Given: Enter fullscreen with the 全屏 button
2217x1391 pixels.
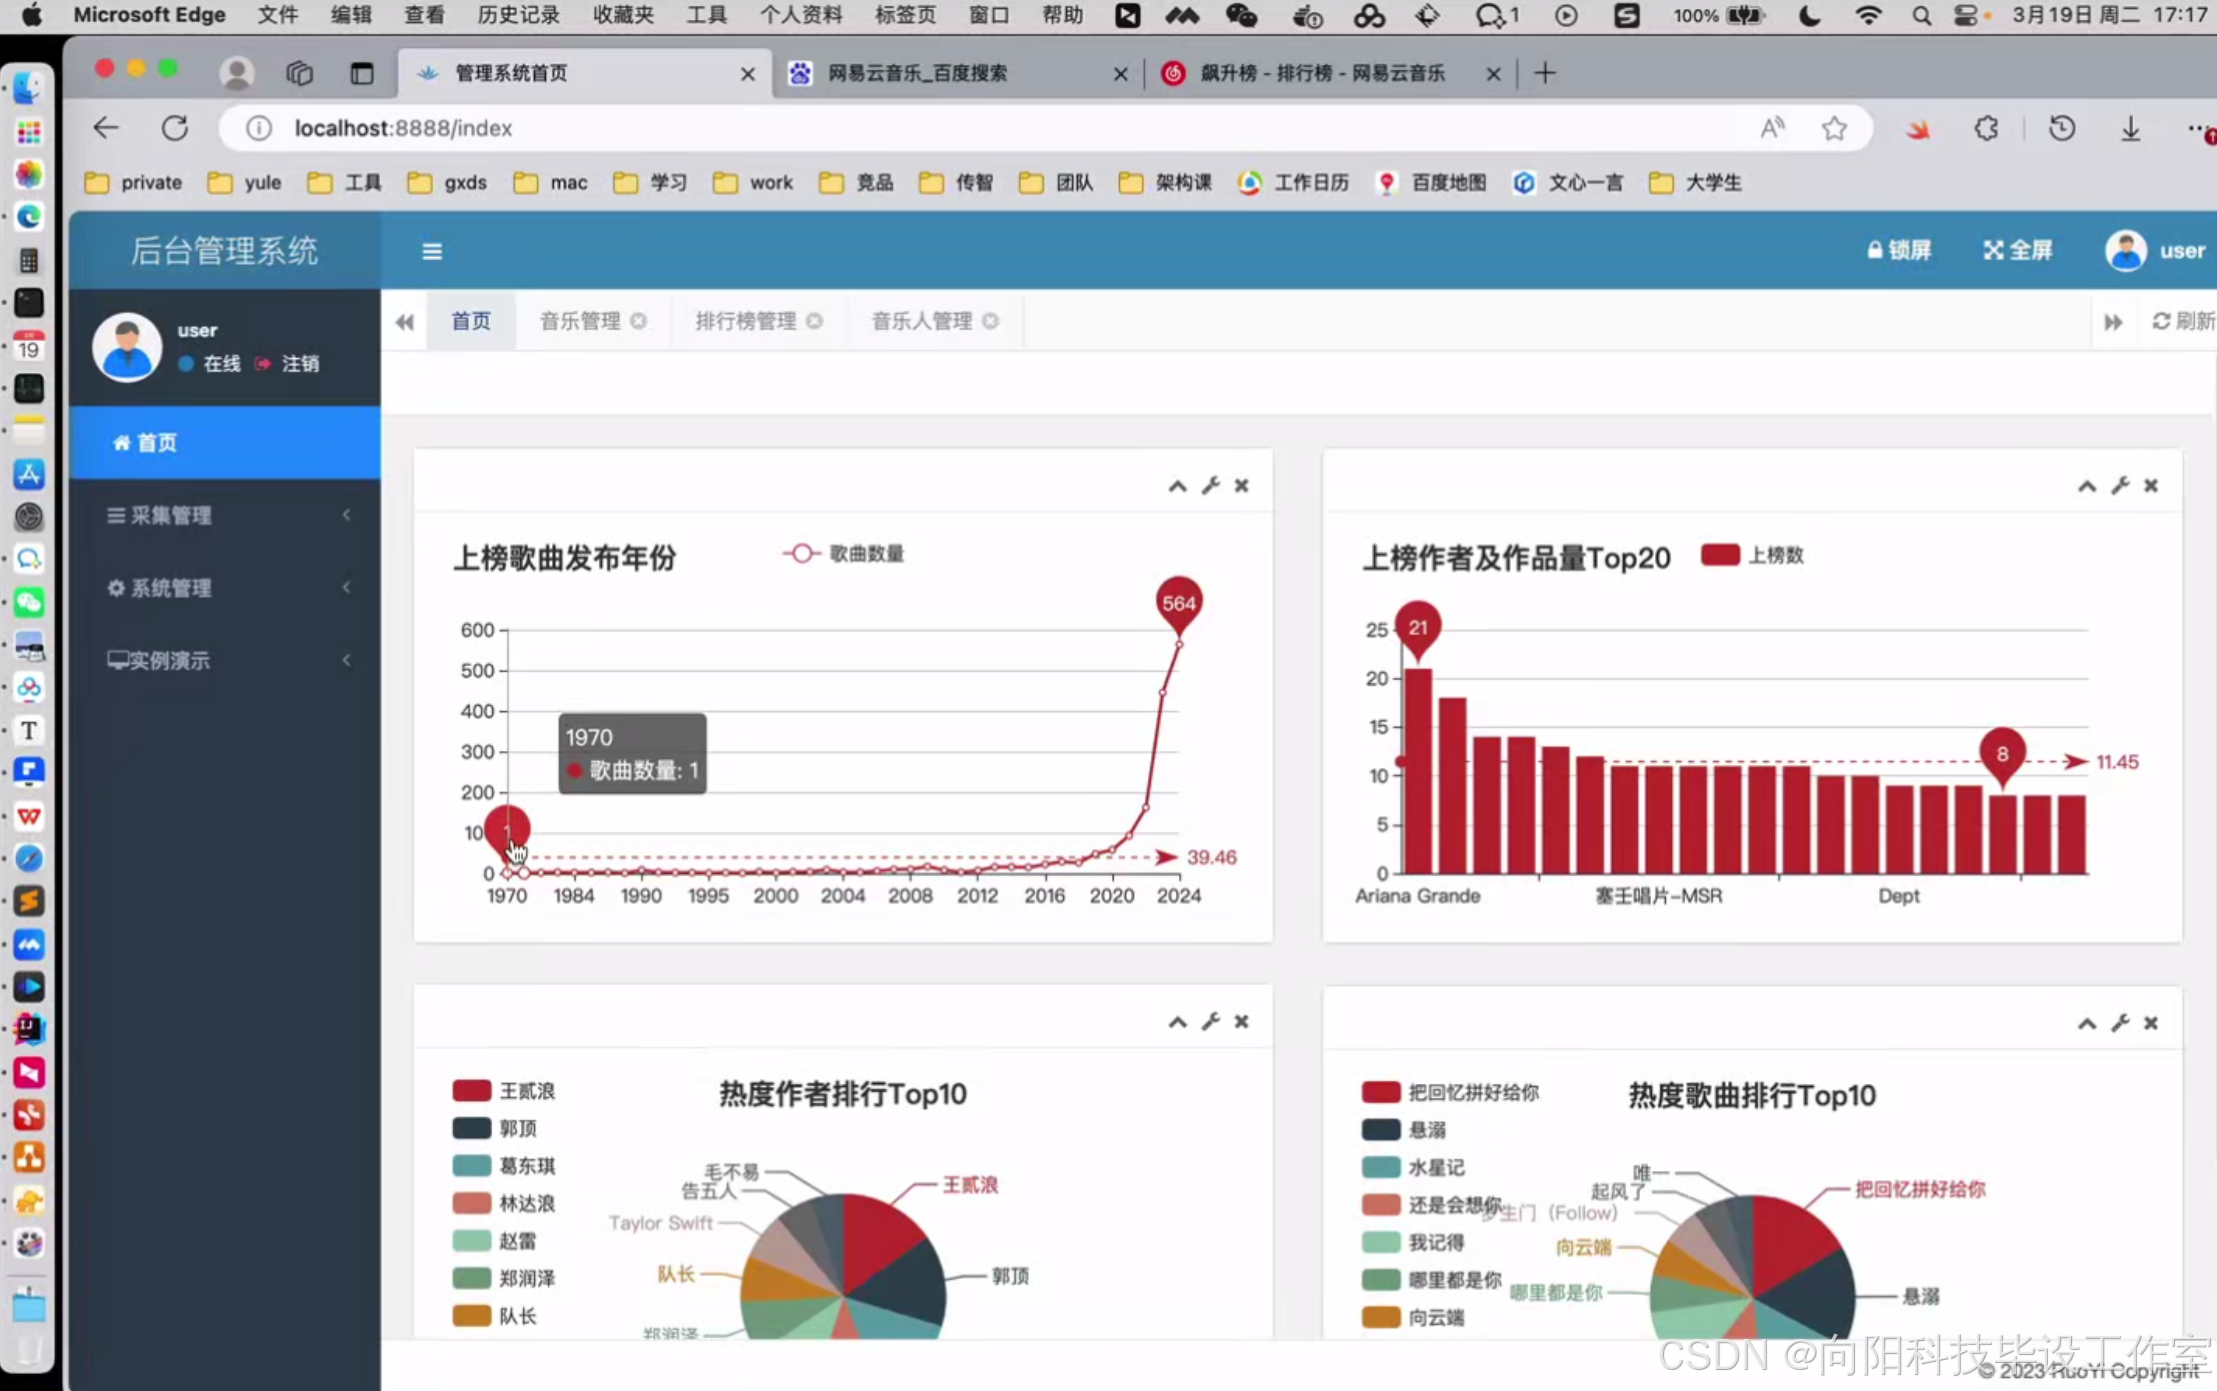Looking at the screenshot, I should click(2018, 250).
